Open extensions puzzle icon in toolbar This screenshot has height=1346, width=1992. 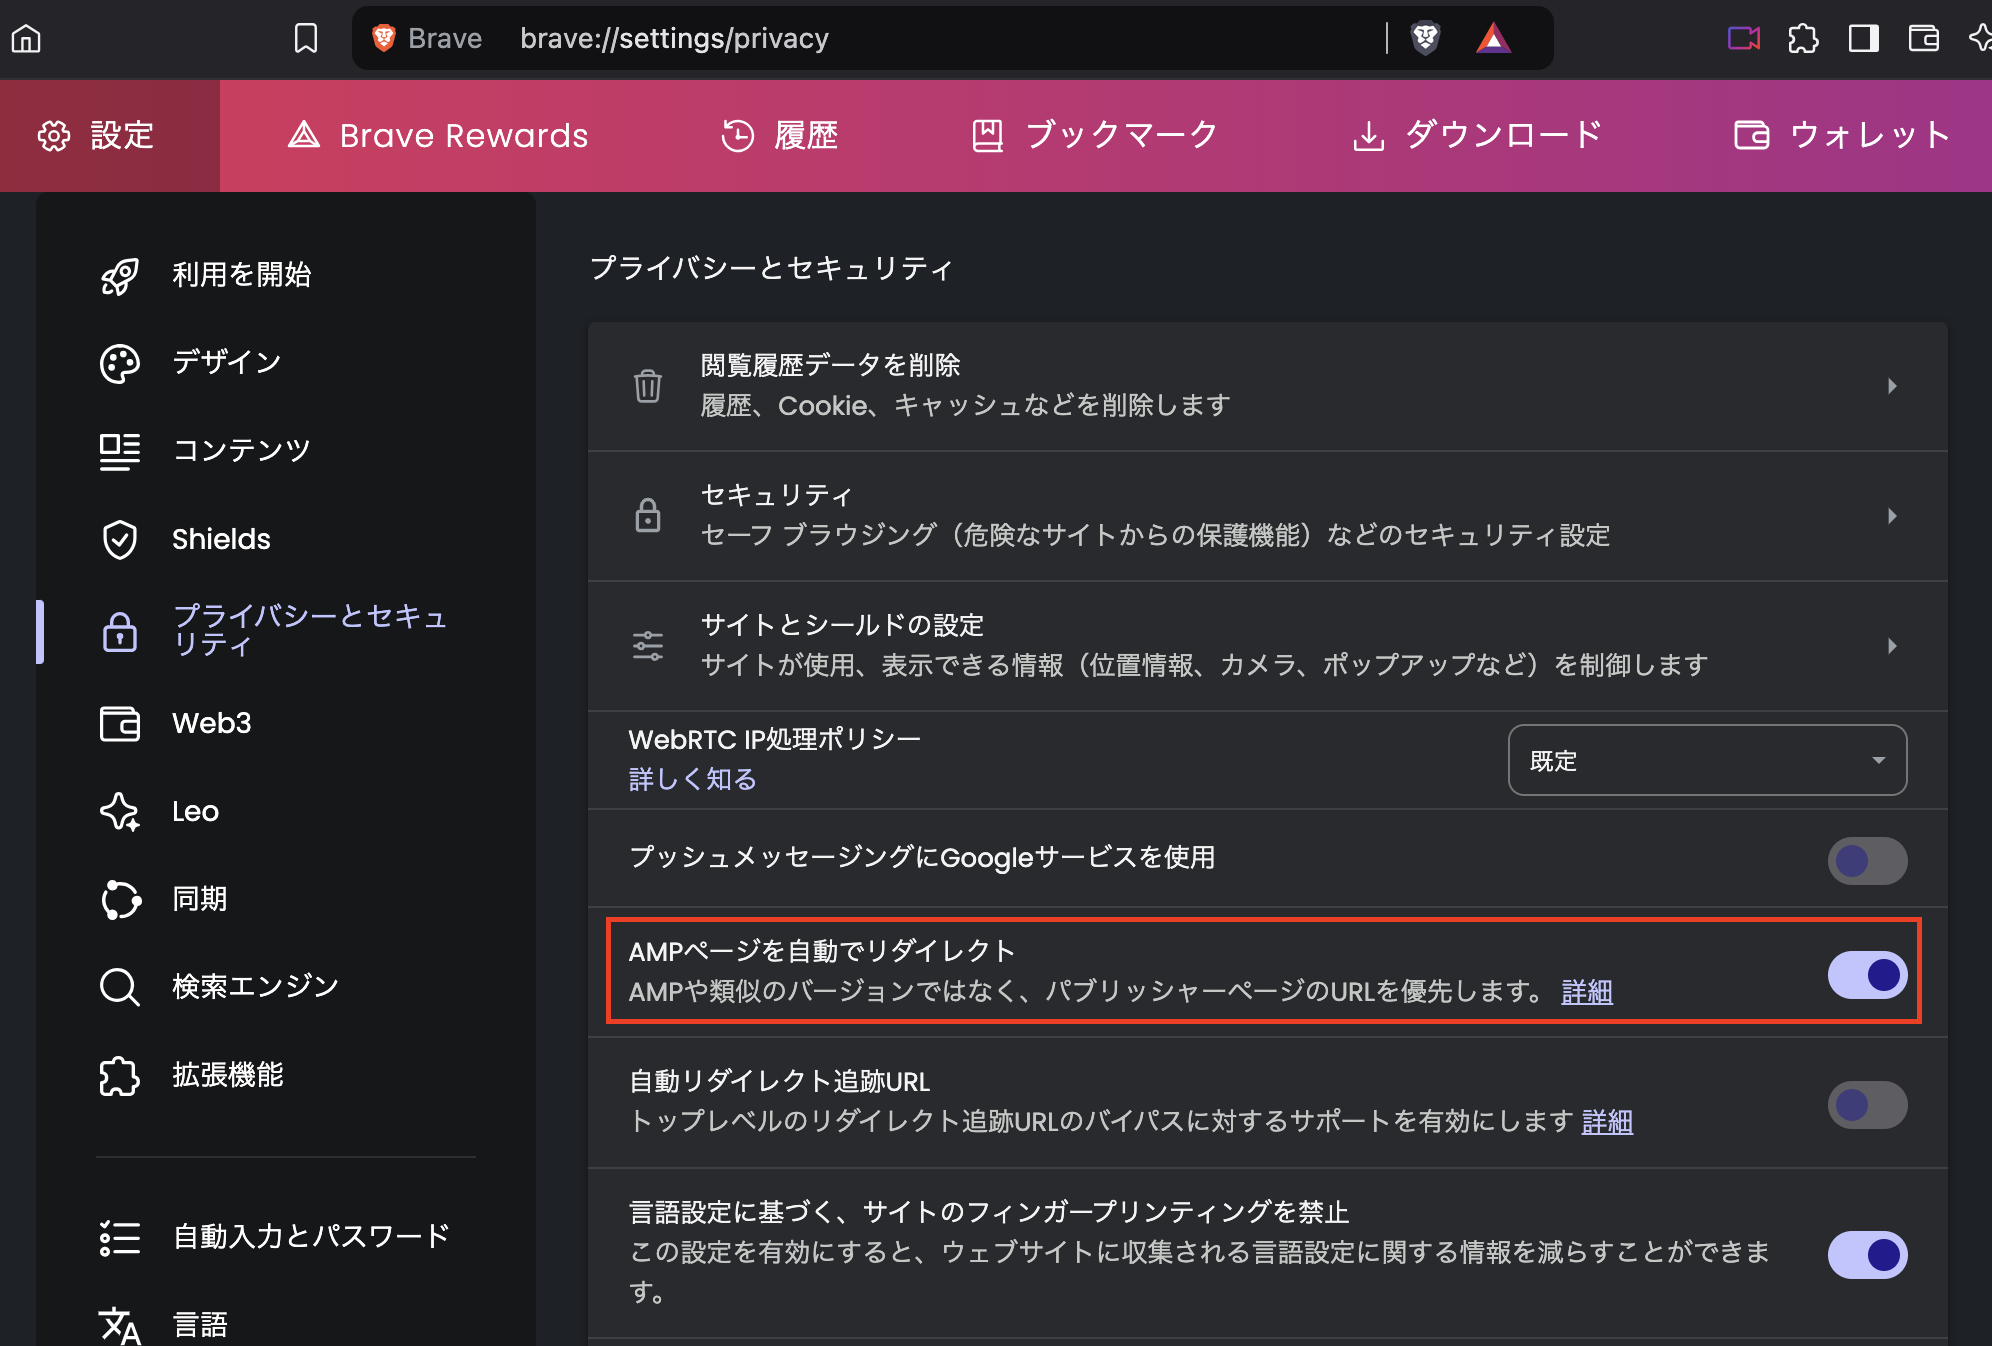pos(1803,39)
